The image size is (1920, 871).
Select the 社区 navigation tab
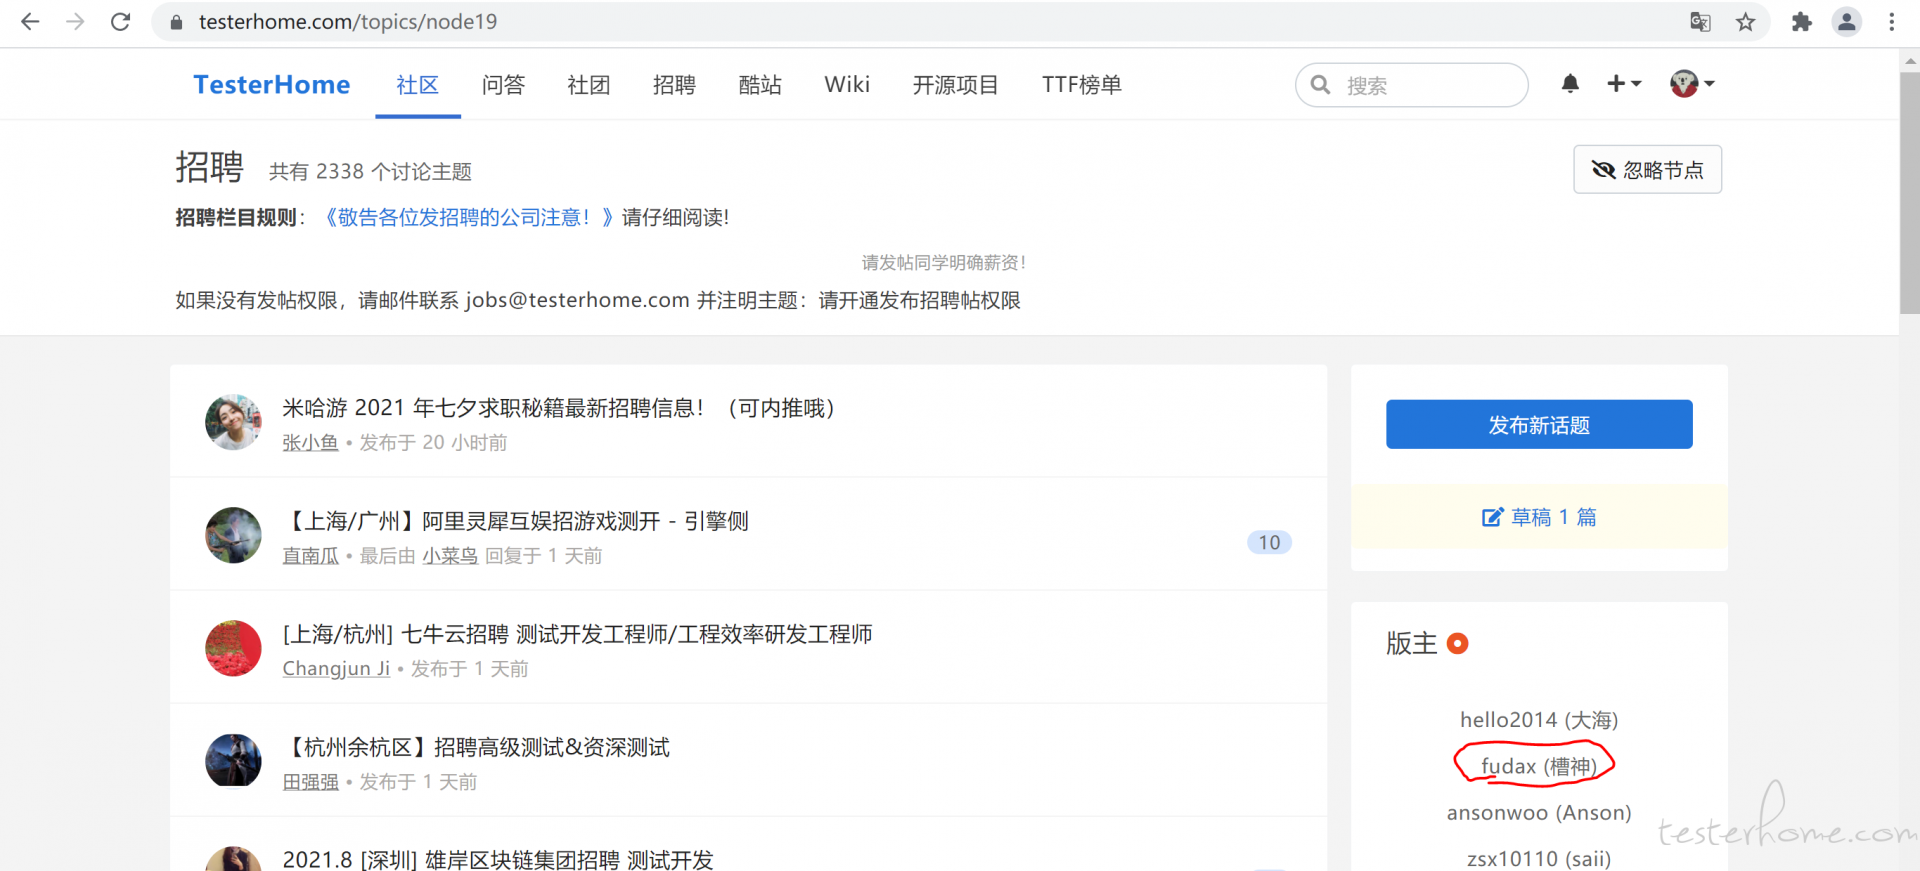(418, 85)
